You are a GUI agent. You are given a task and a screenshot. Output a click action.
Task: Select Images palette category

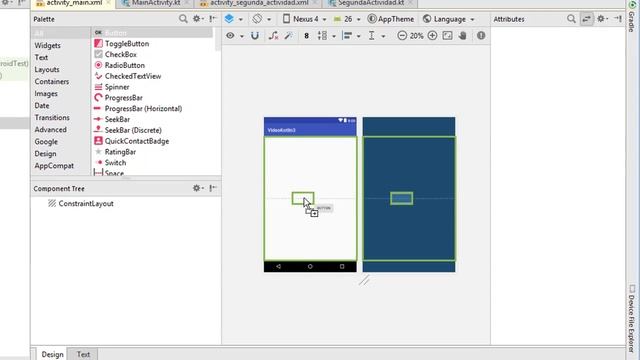(x=46, y=93)
